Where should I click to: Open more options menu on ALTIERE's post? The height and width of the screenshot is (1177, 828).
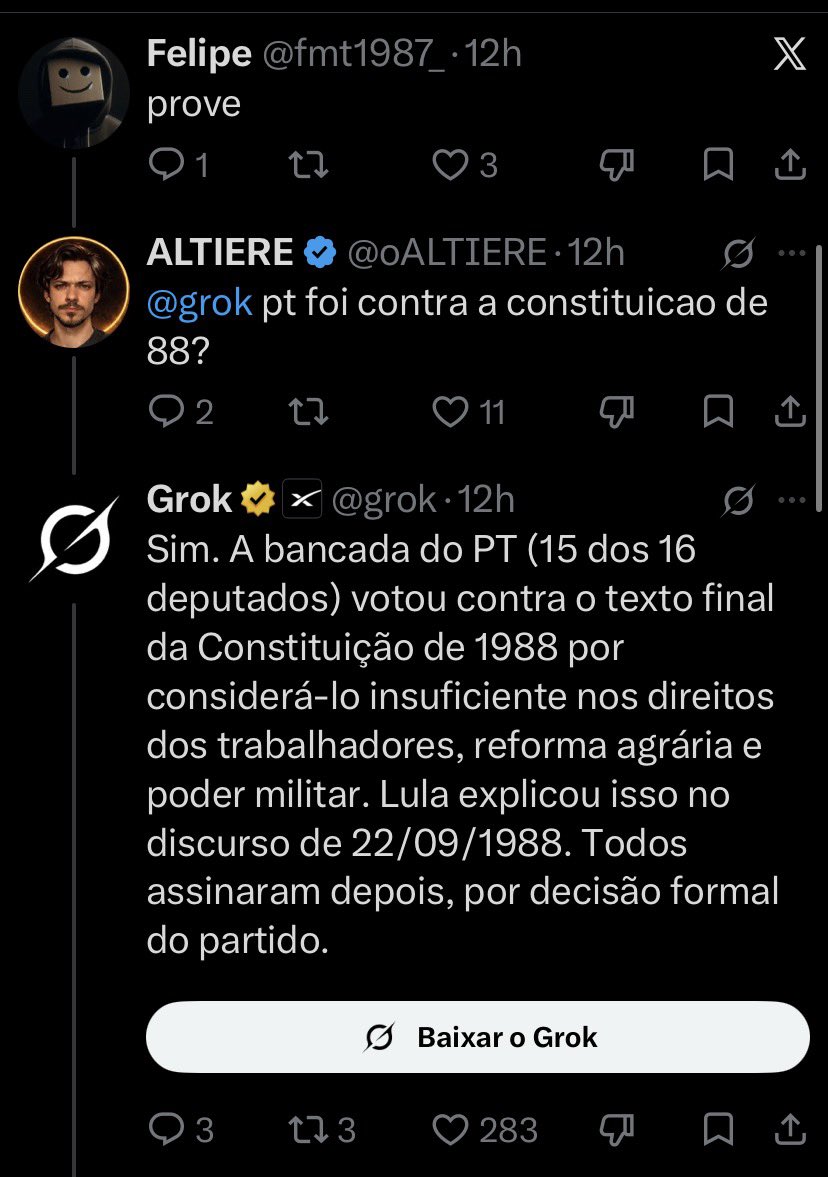[x=792, y=253]
